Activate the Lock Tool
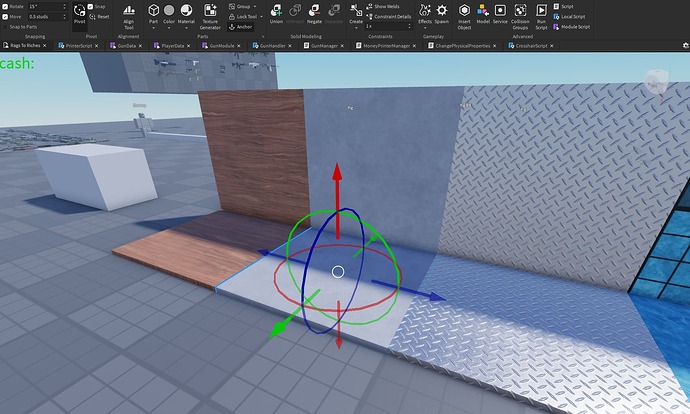The image size is (690, 414). tap(243, 17)
